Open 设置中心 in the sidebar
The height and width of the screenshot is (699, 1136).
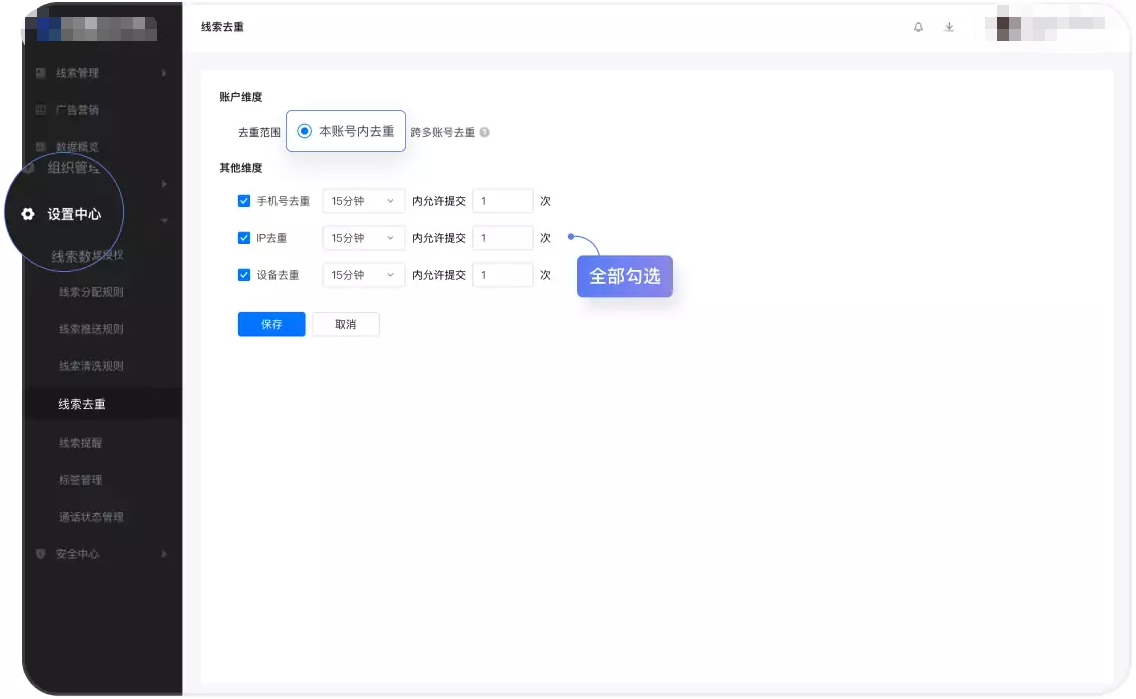[x=74, y=214]
